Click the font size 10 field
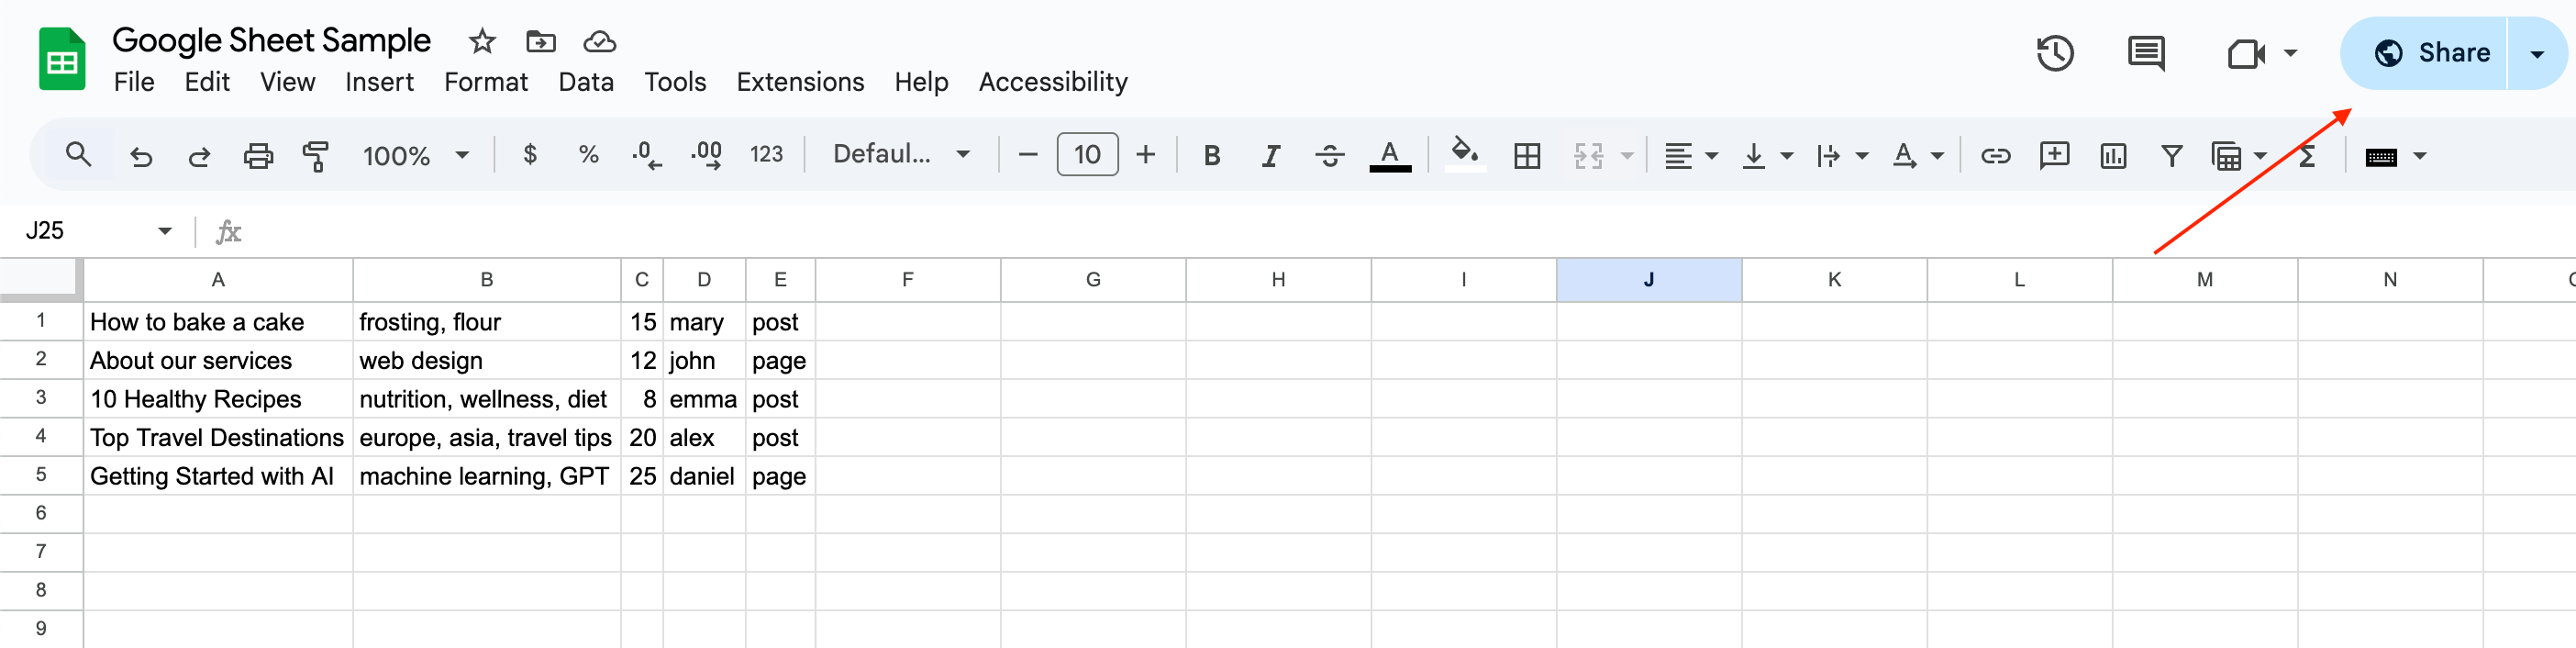2576x648 pixels. [1087, 155]
